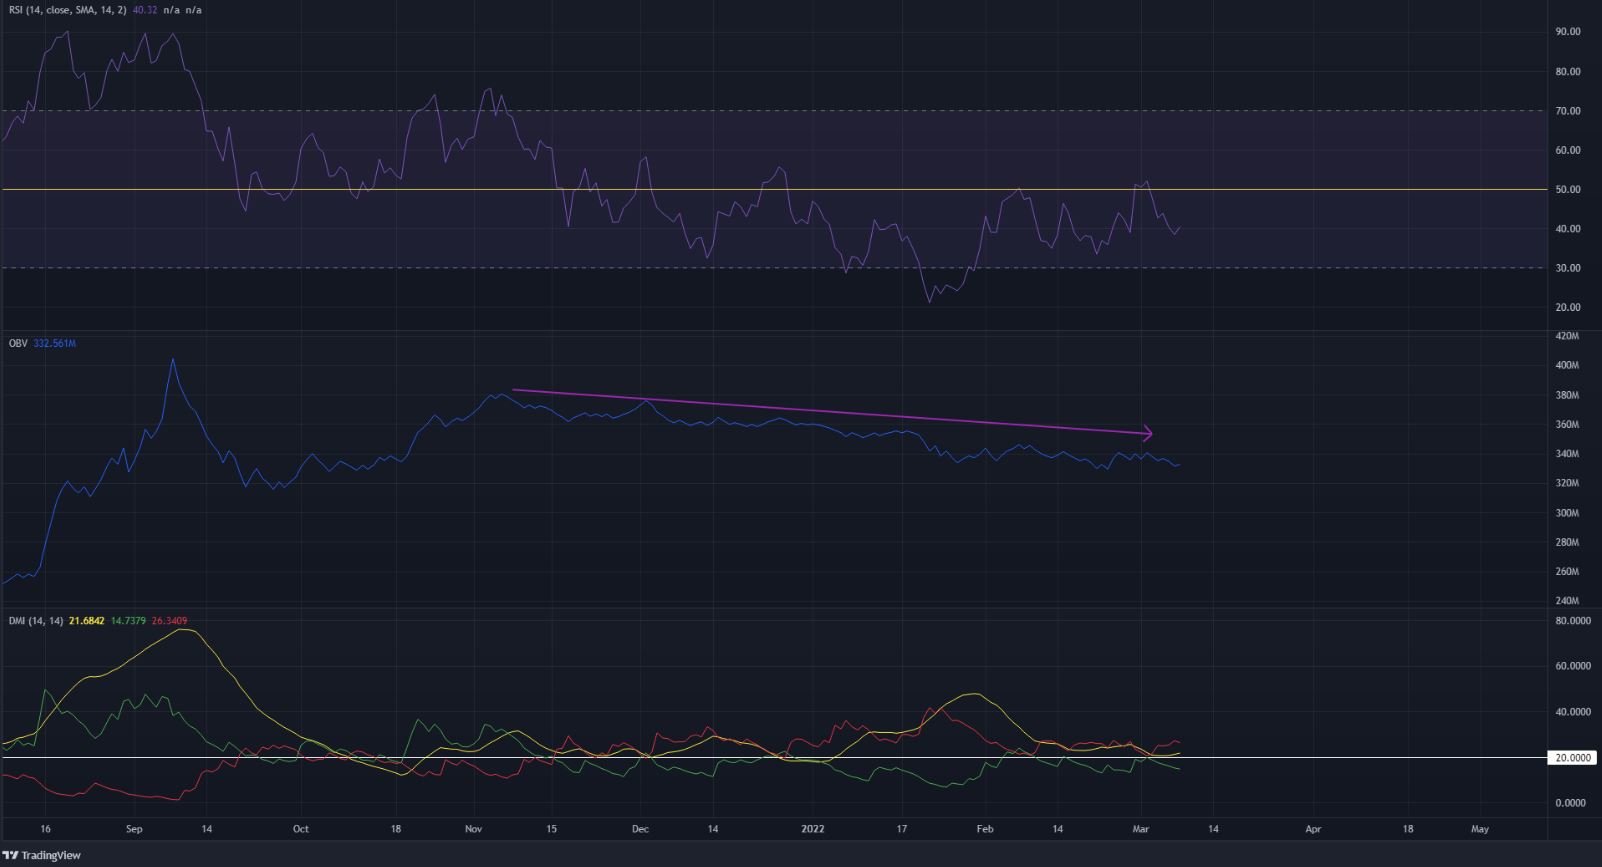
Task: Click the May date label on time axis
Action: coord(1480,829)
